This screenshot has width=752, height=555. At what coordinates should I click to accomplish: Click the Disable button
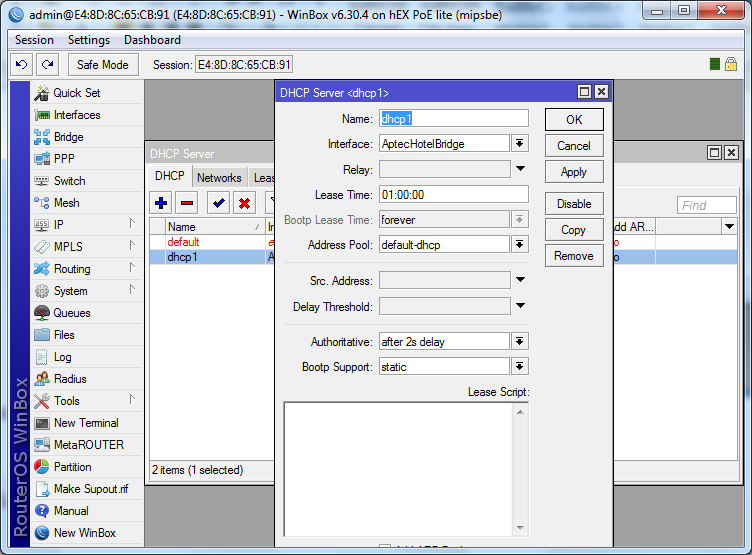click(x=574, y=204)
